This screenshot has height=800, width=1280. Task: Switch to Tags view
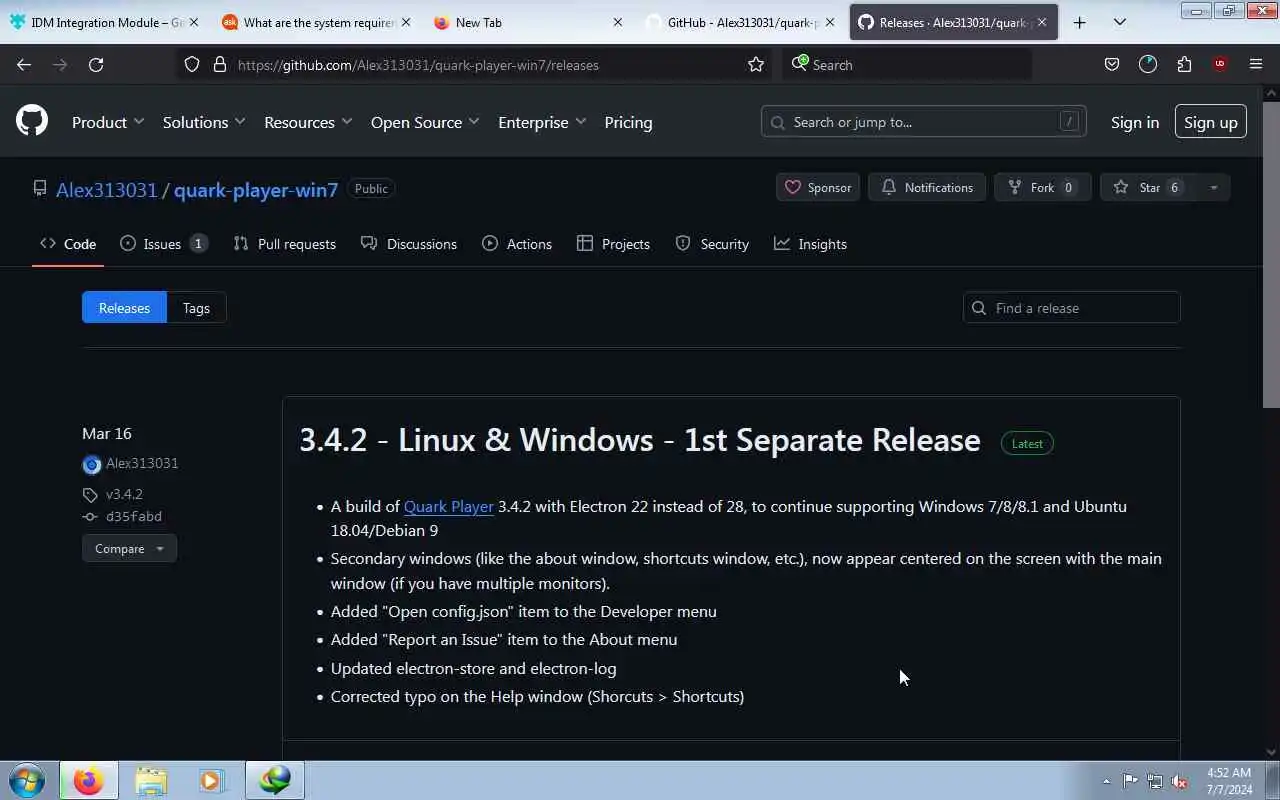[196, 308]
